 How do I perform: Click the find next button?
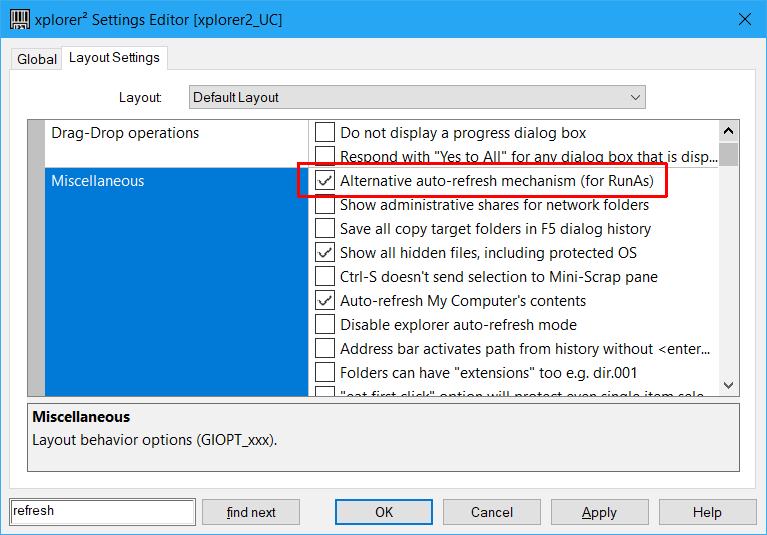[x=251, y=512]
